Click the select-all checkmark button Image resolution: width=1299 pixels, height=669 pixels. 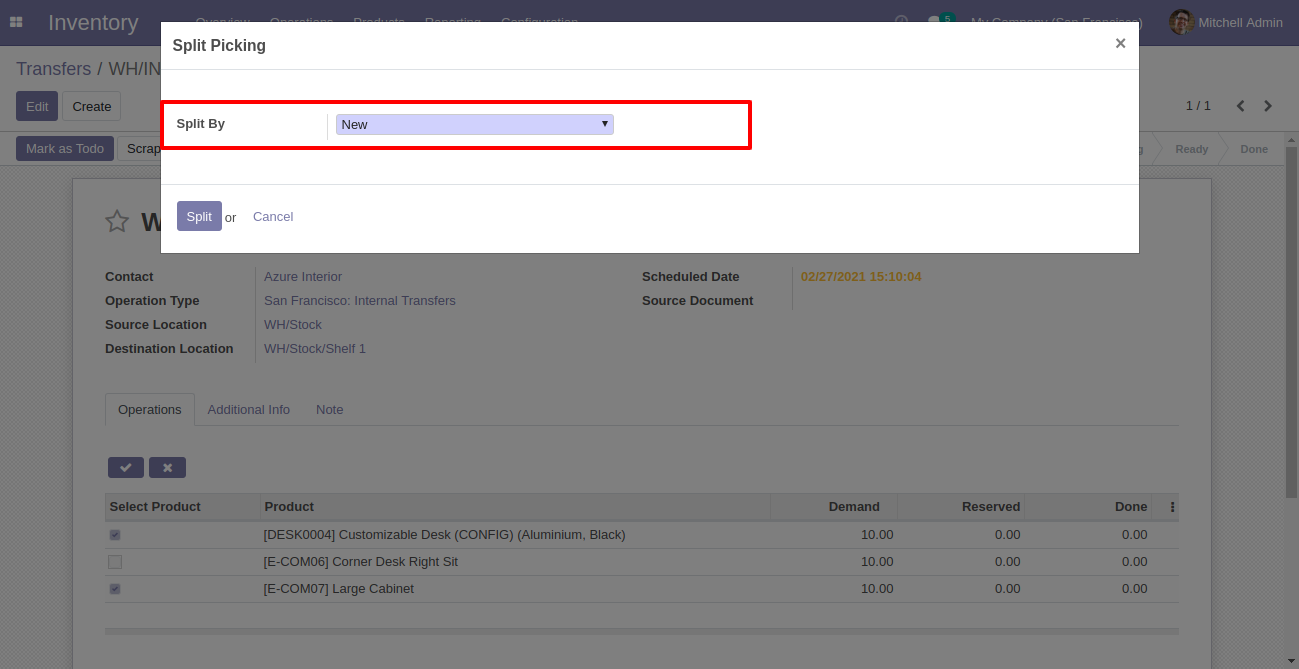pyautogui.click(x=126, y=467)
